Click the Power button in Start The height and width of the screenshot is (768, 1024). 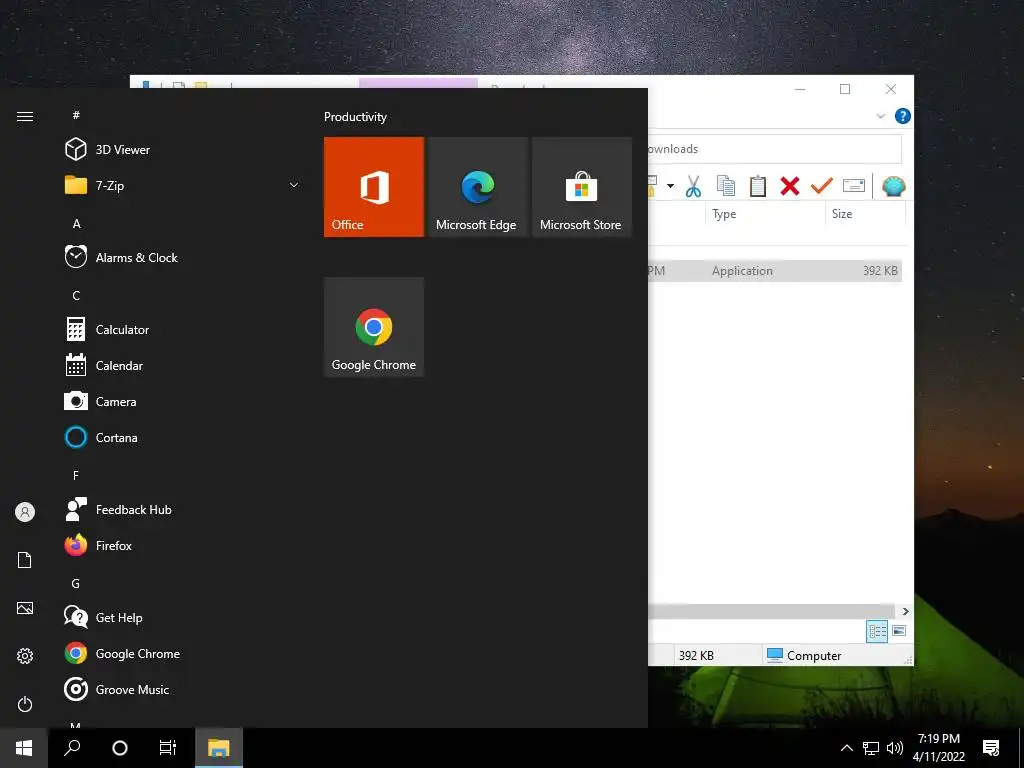[25, 704]
